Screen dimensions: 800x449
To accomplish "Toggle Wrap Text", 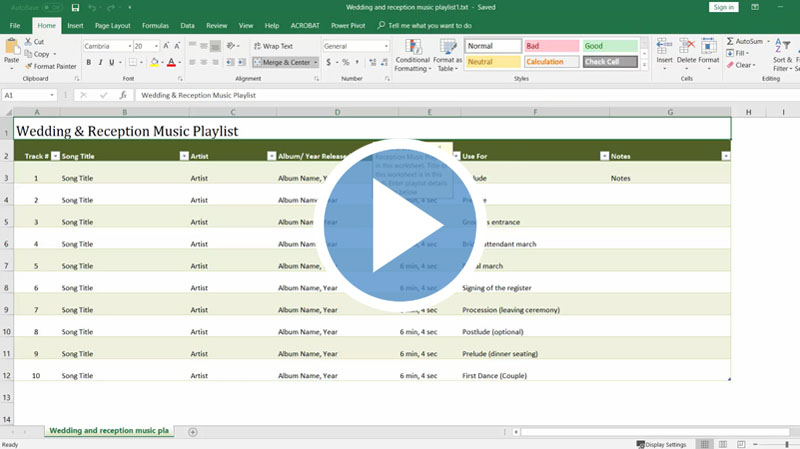I will click(272, 46).
